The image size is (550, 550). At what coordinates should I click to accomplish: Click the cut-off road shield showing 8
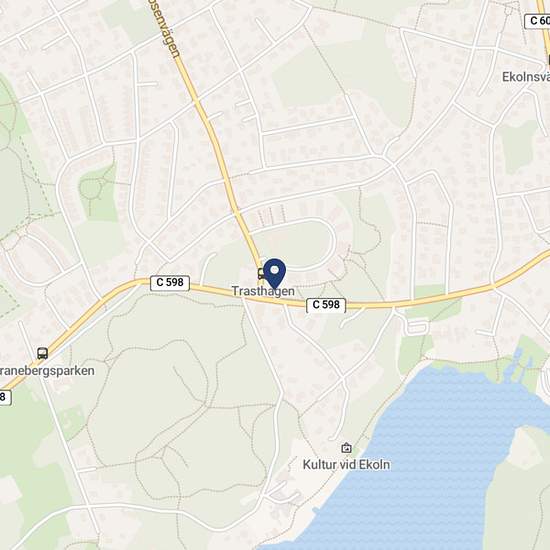coord(5,397)
